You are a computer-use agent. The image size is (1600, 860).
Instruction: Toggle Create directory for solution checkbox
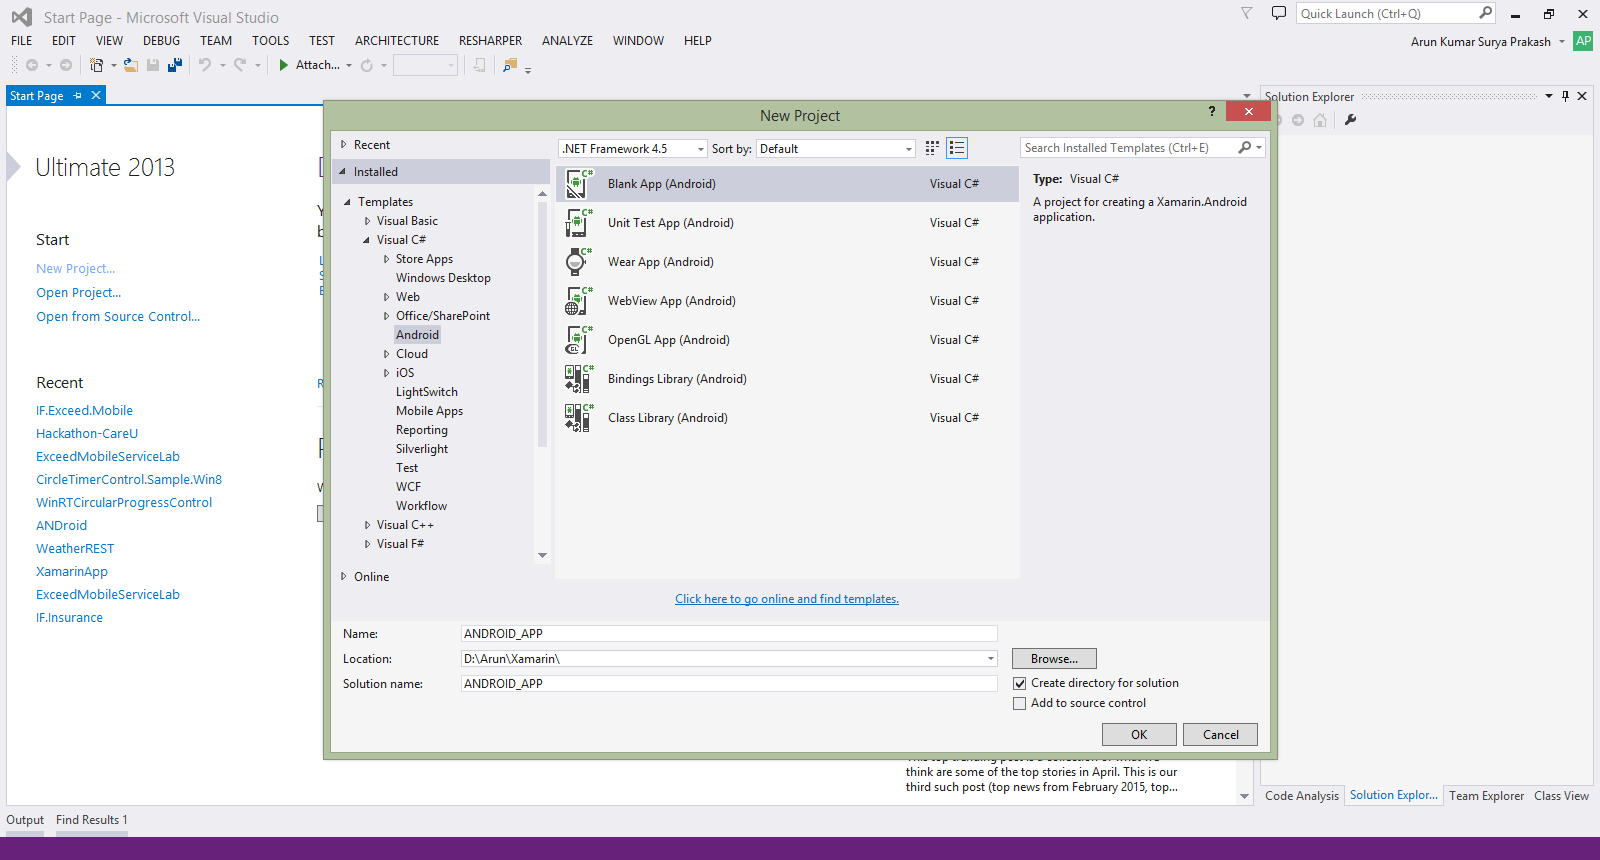[1020, 684]
